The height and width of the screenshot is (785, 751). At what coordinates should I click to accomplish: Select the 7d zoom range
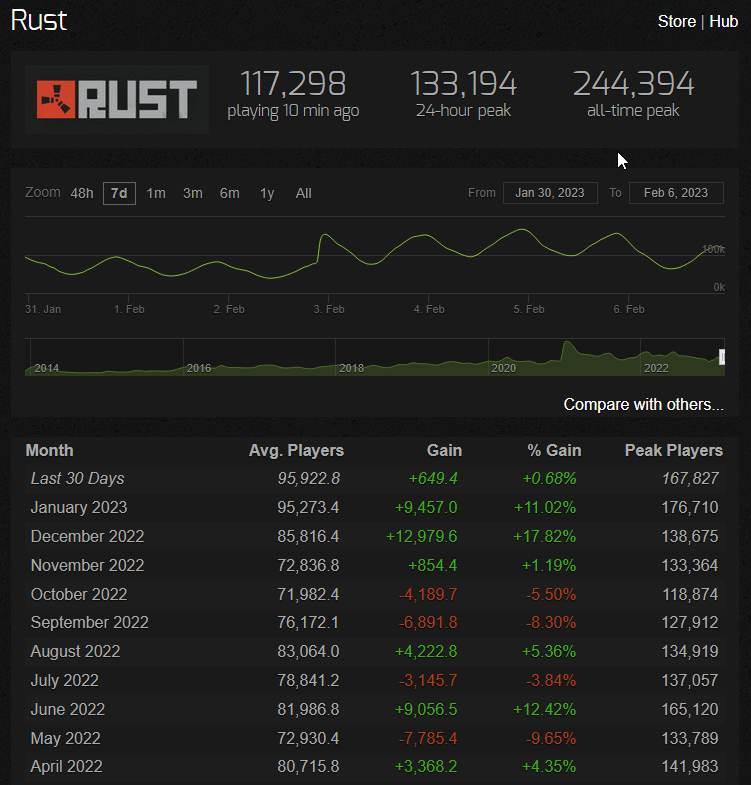(119, 193)
